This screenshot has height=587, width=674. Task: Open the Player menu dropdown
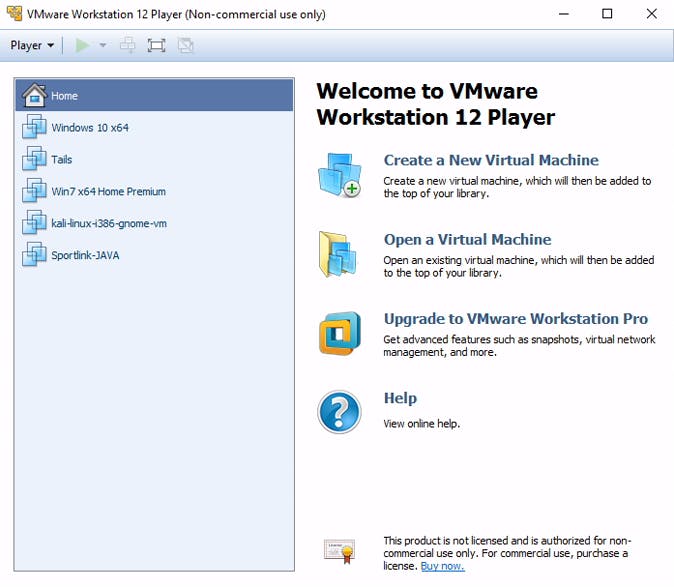[x=32, y=45]
